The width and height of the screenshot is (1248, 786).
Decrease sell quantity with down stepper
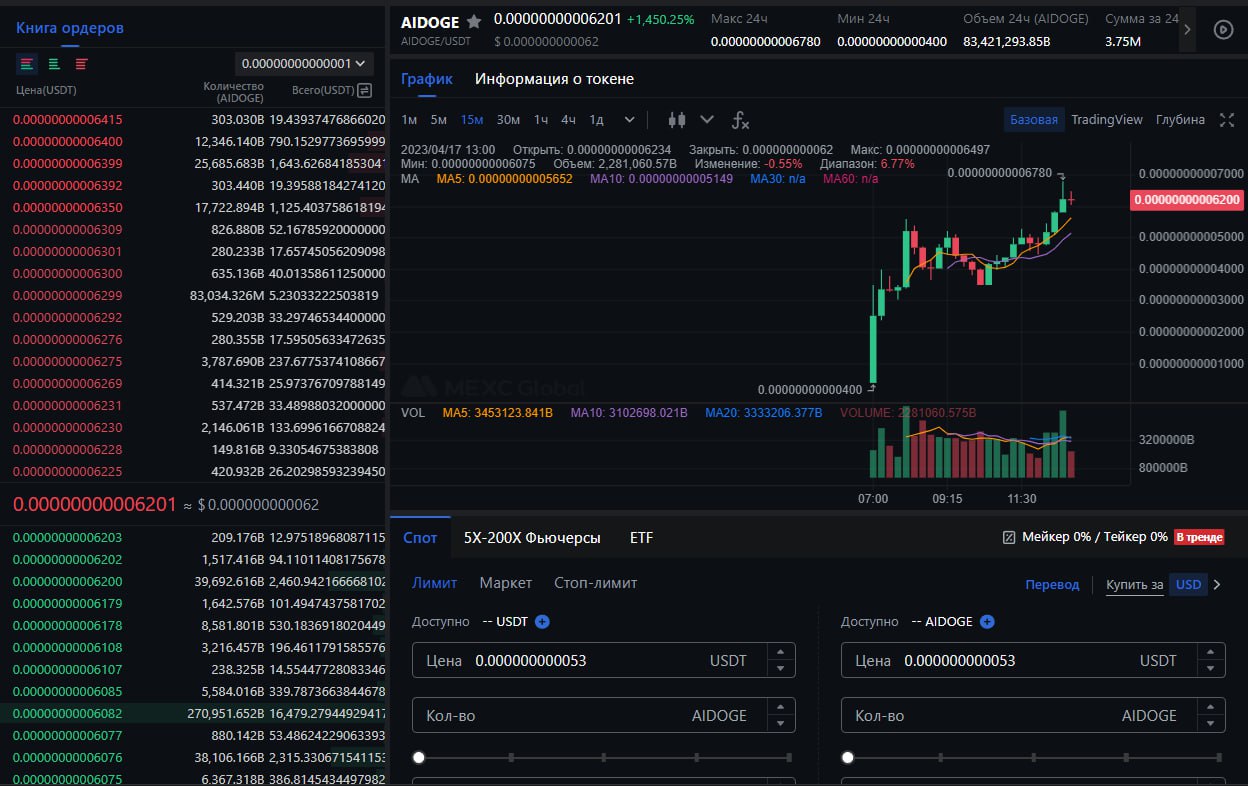click(1211, 725)
